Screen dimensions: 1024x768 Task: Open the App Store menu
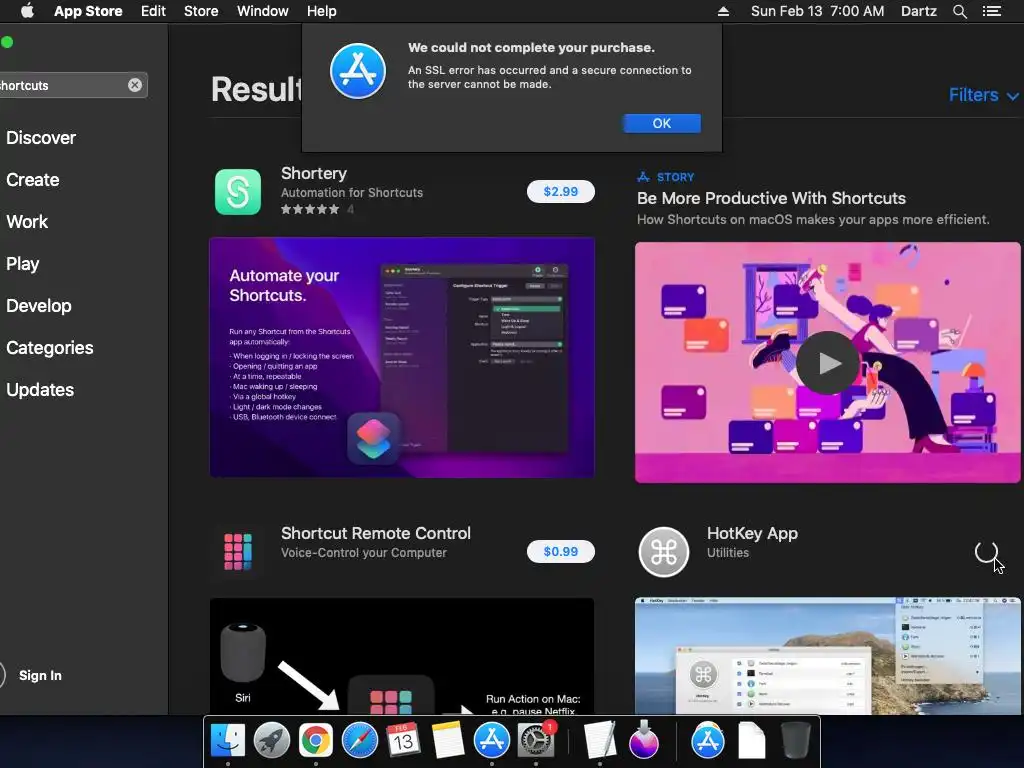[x=88, y=11]
